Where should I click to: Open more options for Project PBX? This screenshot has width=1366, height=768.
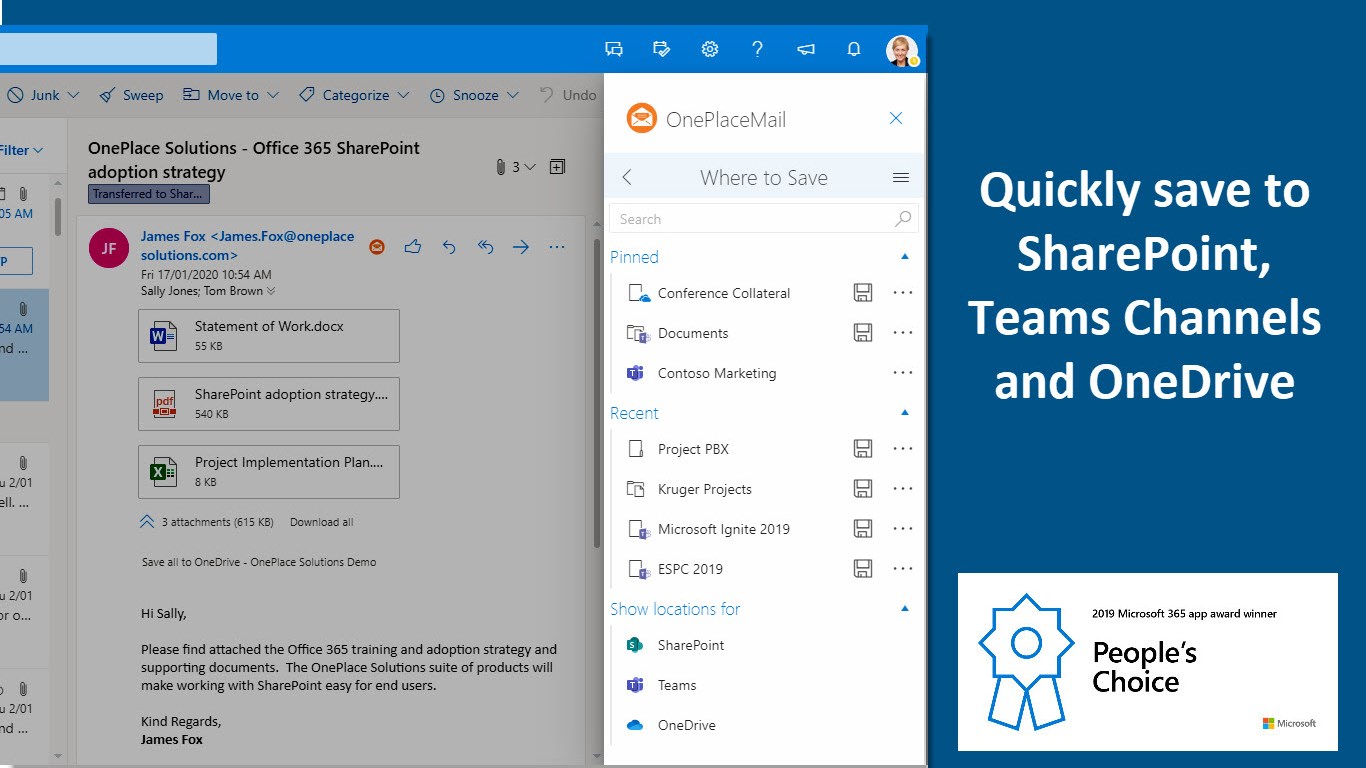pyautogui.click(x=903, y=449)
